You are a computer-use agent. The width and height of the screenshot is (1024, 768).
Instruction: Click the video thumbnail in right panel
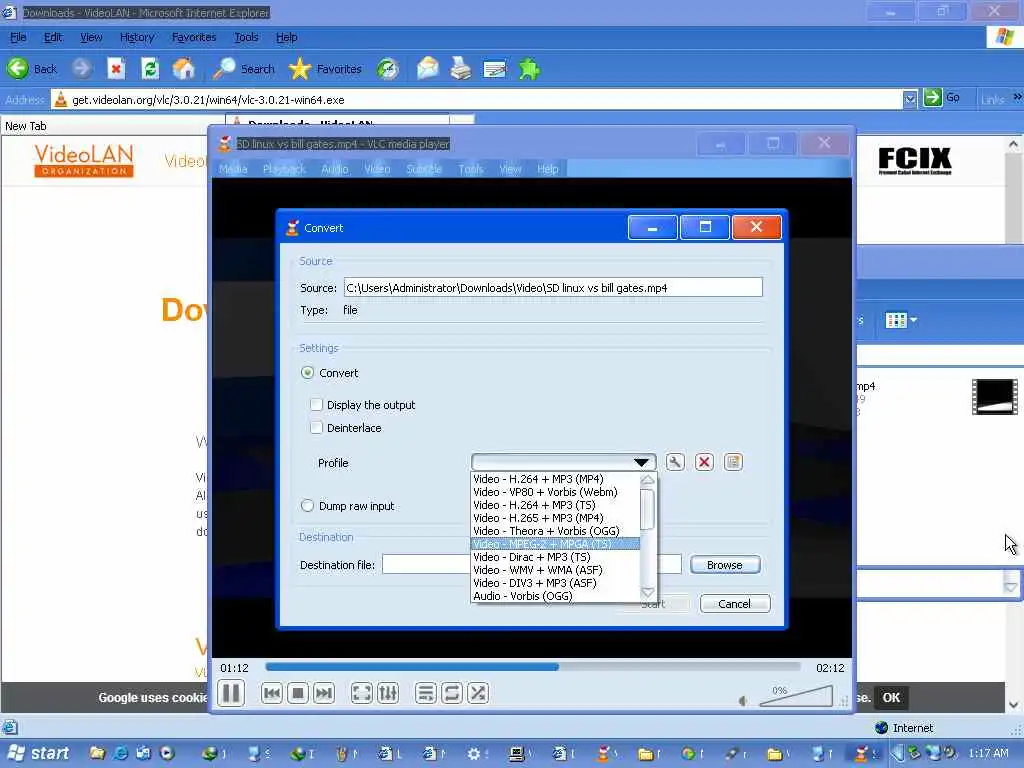coord(994,396)
